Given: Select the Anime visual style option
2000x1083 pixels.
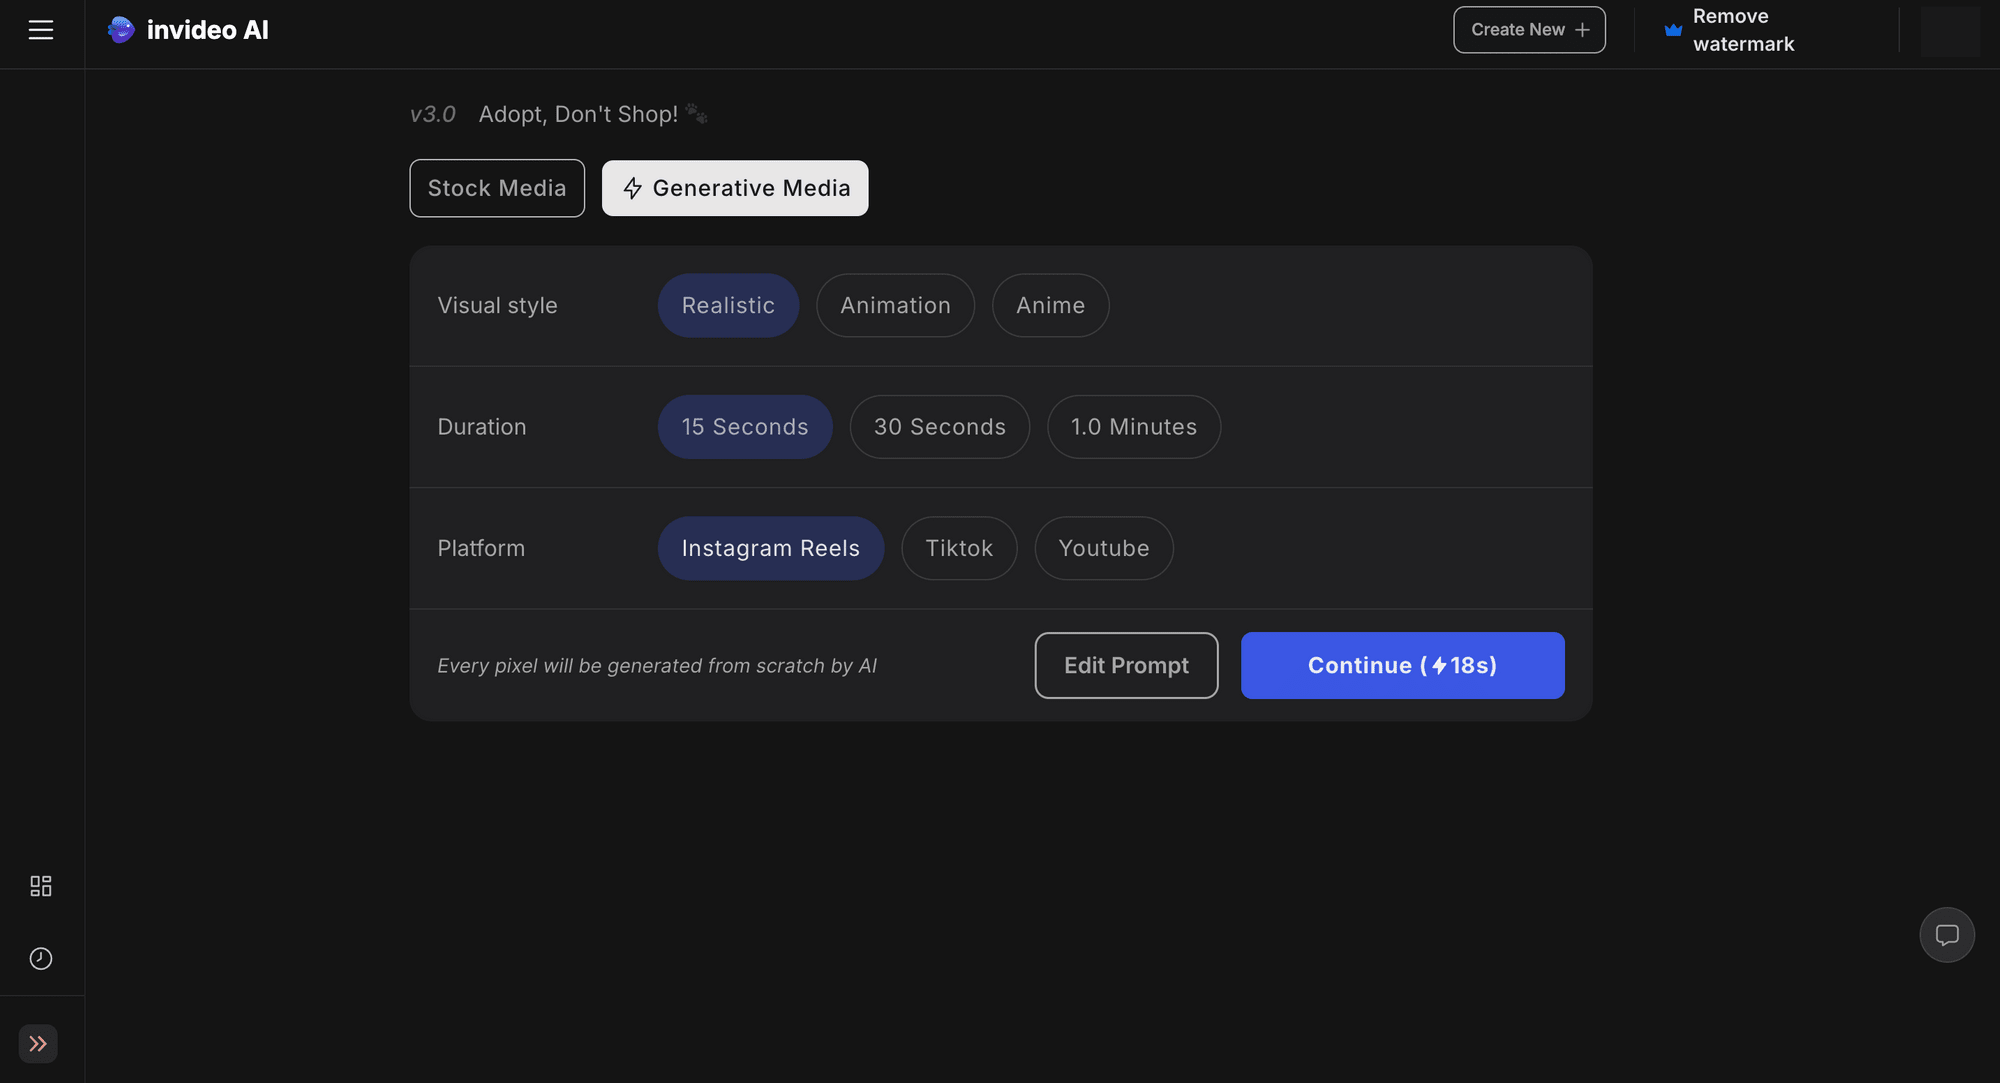Looking at the screenshot, I should (1049, 304).
